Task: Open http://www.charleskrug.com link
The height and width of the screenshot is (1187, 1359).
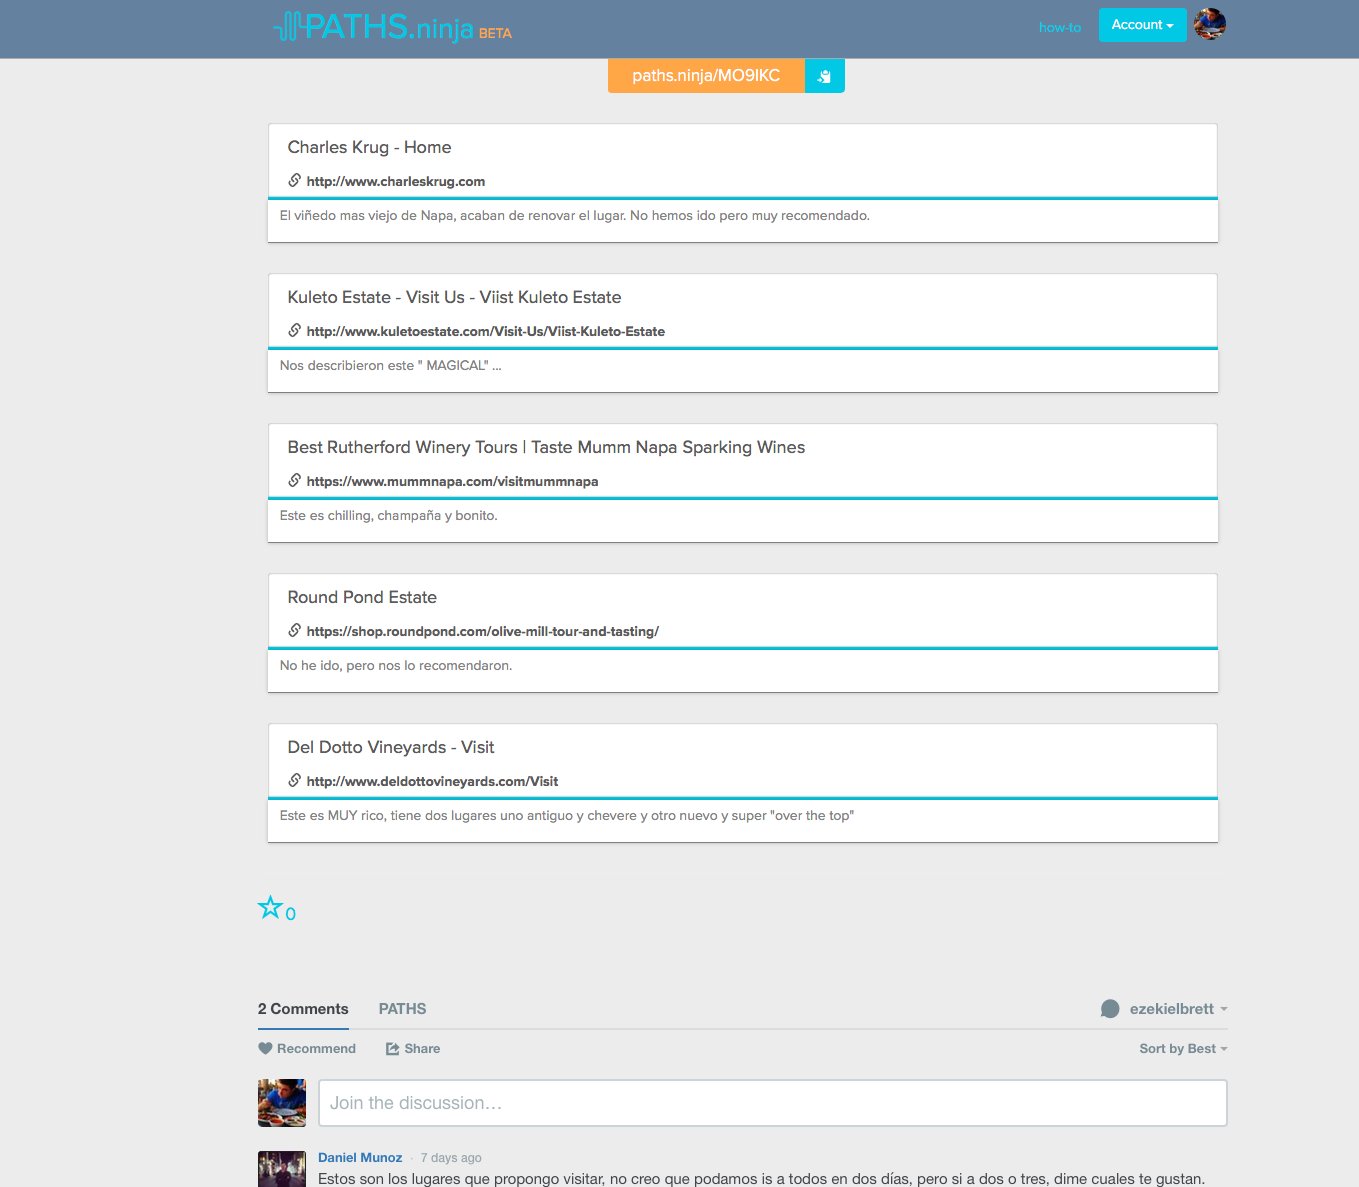Action: click(396, 181)
